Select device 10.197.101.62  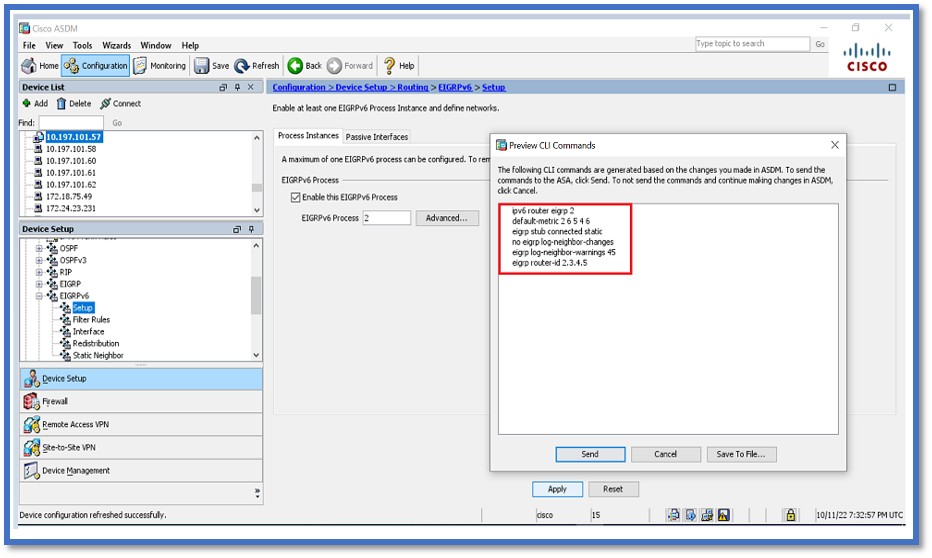[x=71, y=185]
